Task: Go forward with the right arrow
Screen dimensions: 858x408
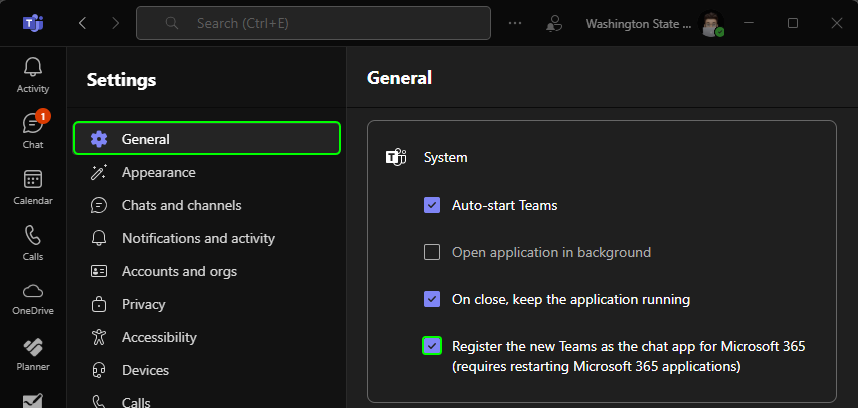Action: tap(115, 23)
